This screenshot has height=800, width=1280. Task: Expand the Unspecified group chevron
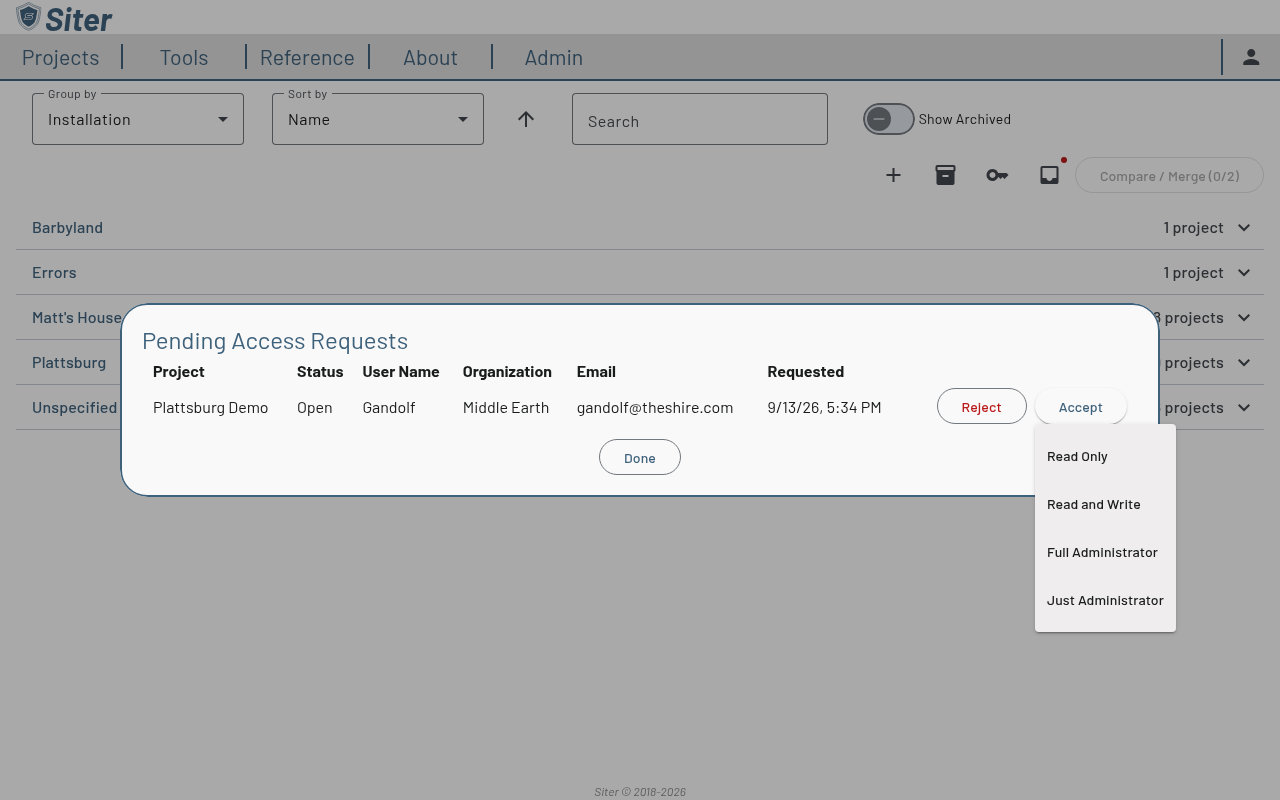click(x=1244, y=407)
